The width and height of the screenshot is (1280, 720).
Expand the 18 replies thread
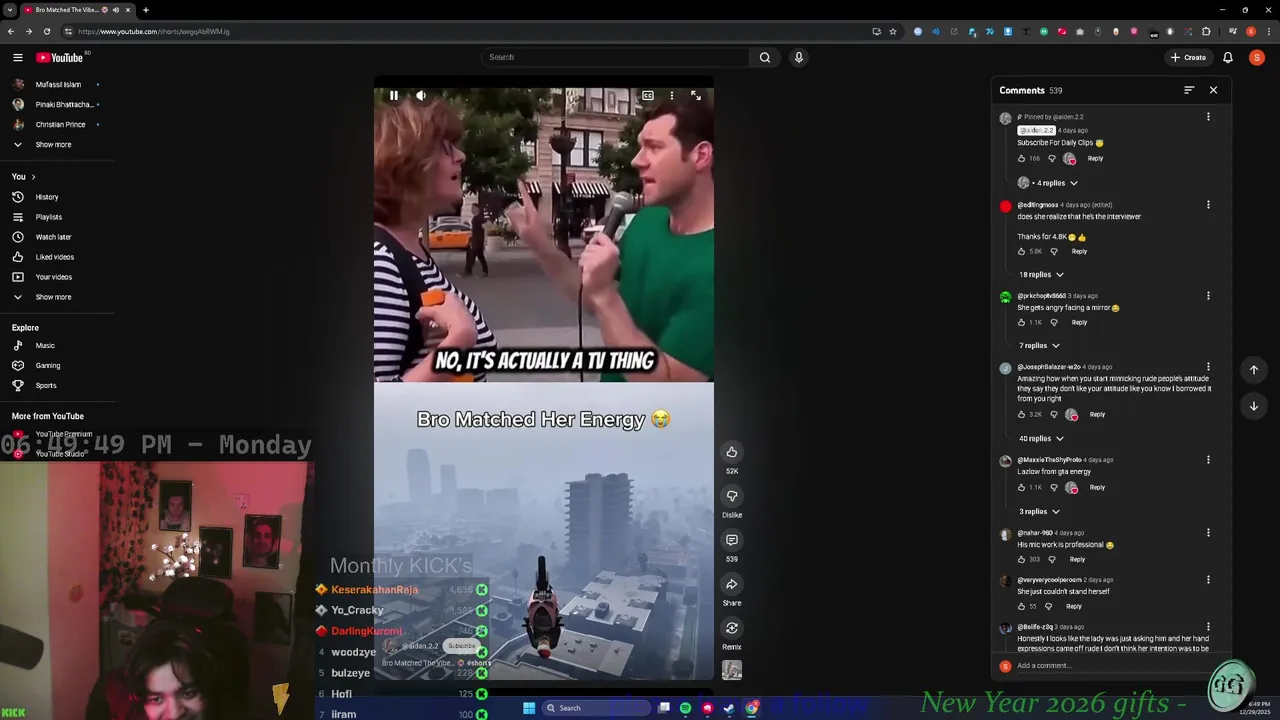(x=1041, y=274)
